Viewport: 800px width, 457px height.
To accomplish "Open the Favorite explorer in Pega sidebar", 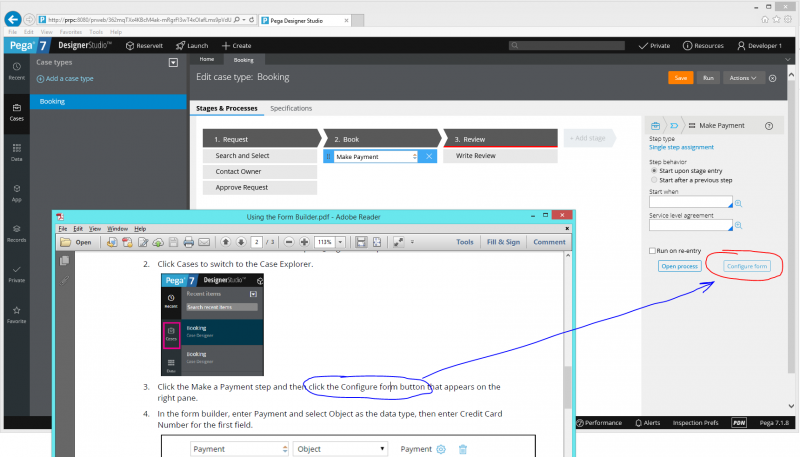I will pyautogui.click(x=16, y=315).
